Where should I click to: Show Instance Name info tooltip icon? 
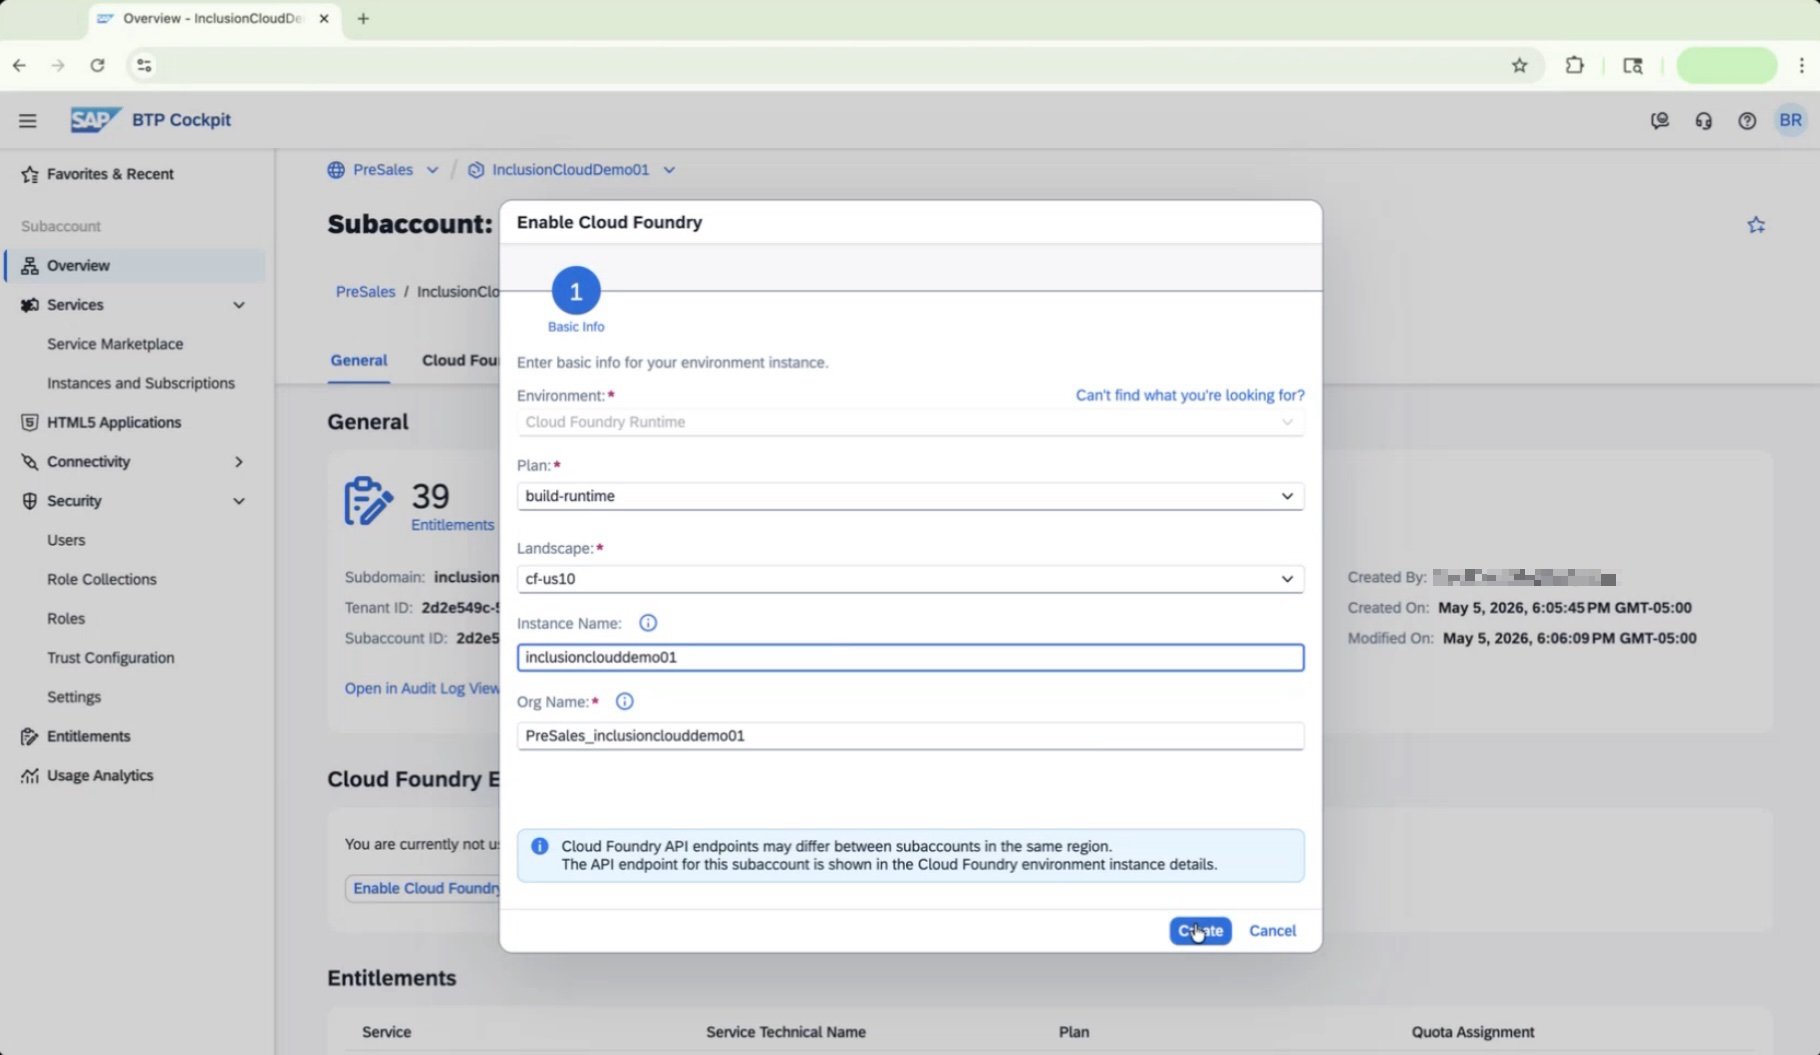click(x=648, y=623)
